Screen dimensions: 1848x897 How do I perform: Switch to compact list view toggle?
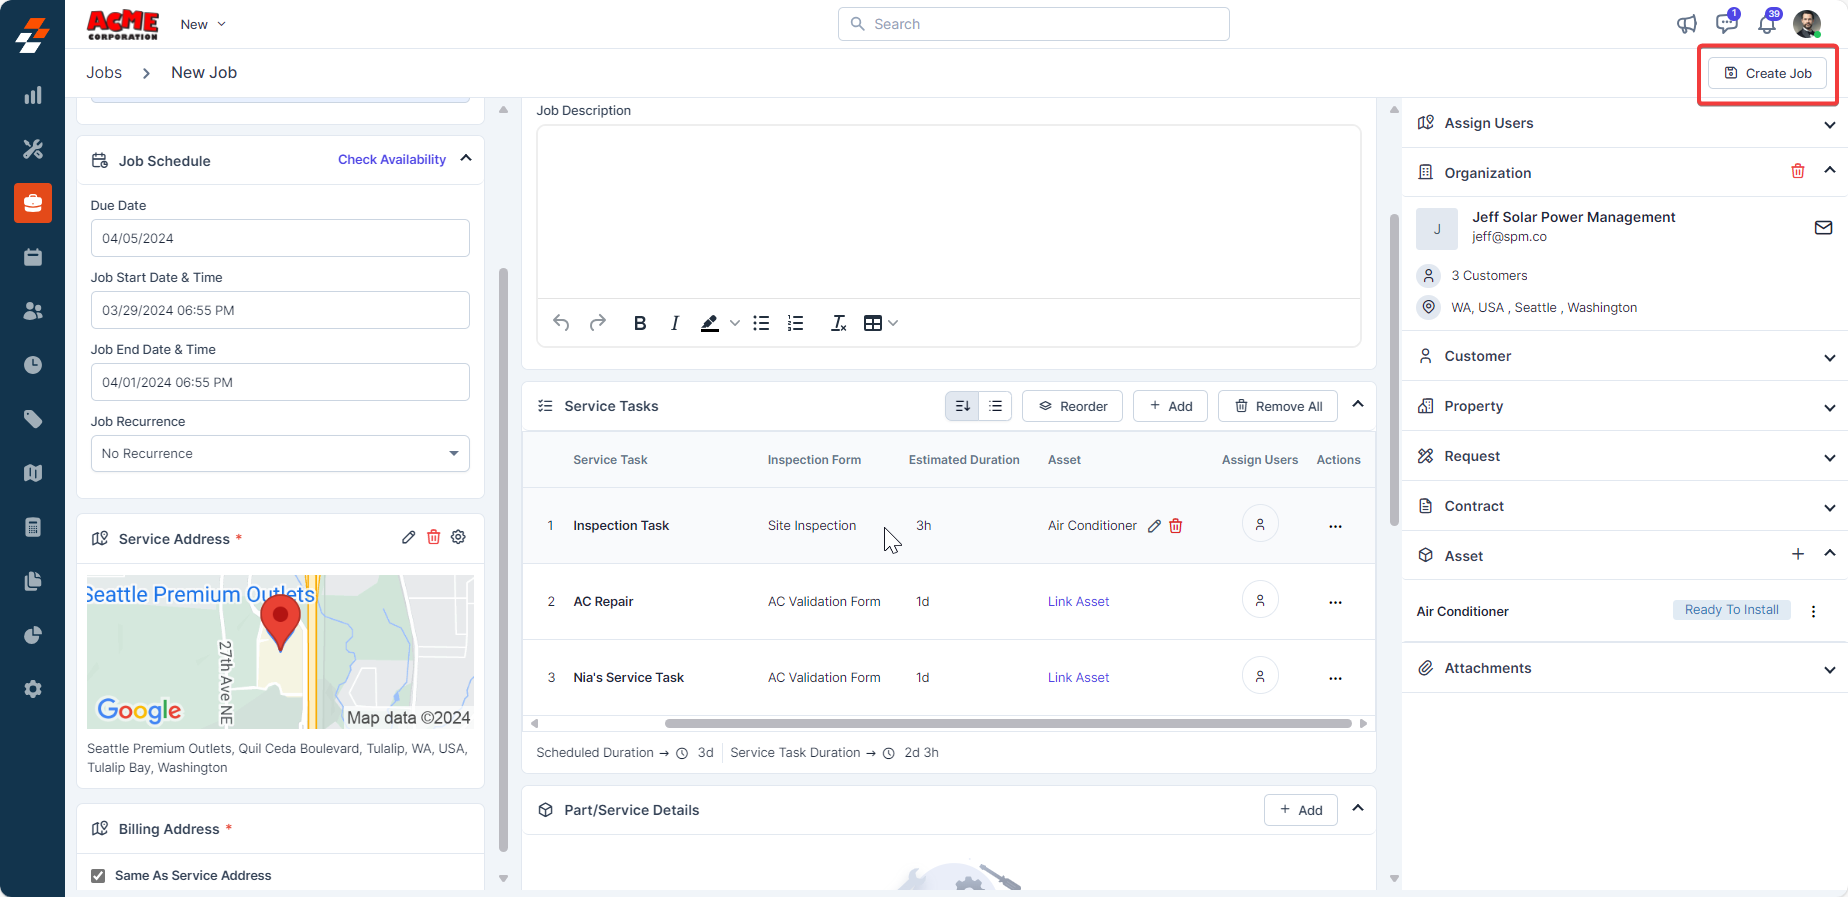coord(995,406)
